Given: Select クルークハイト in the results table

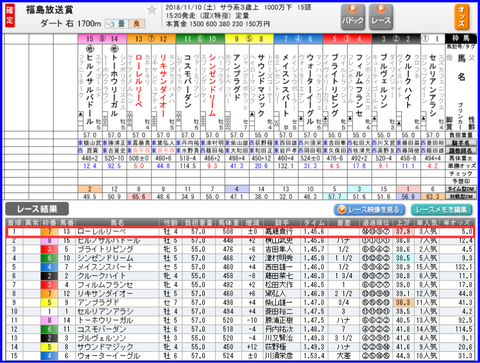Looking at the screenshot, I should (x=102, y=276).
